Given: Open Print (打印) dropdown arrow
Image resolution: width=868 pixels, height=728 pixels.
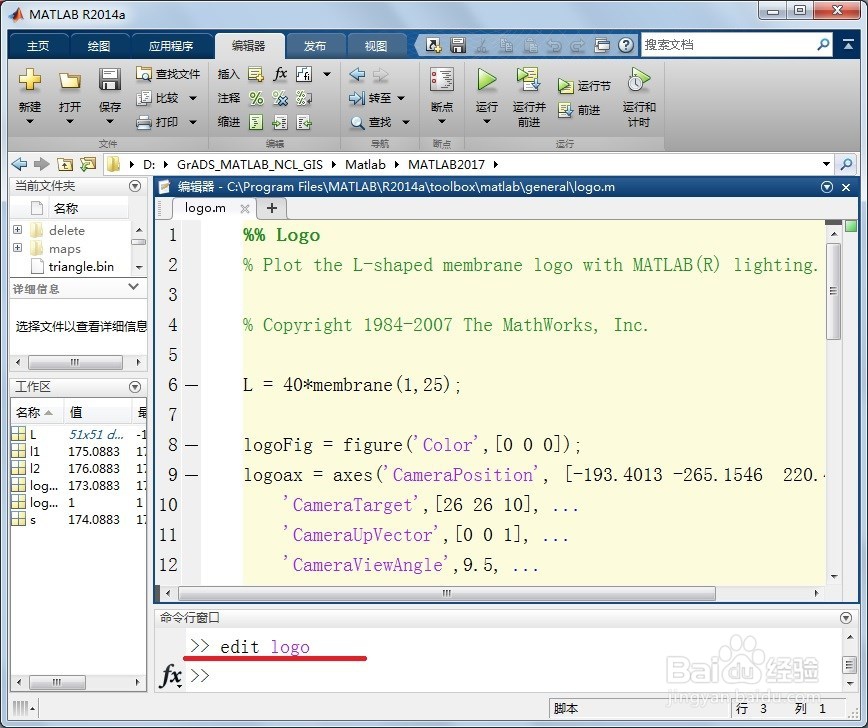Looking at the screenshot, I should [x=193, y=122].
